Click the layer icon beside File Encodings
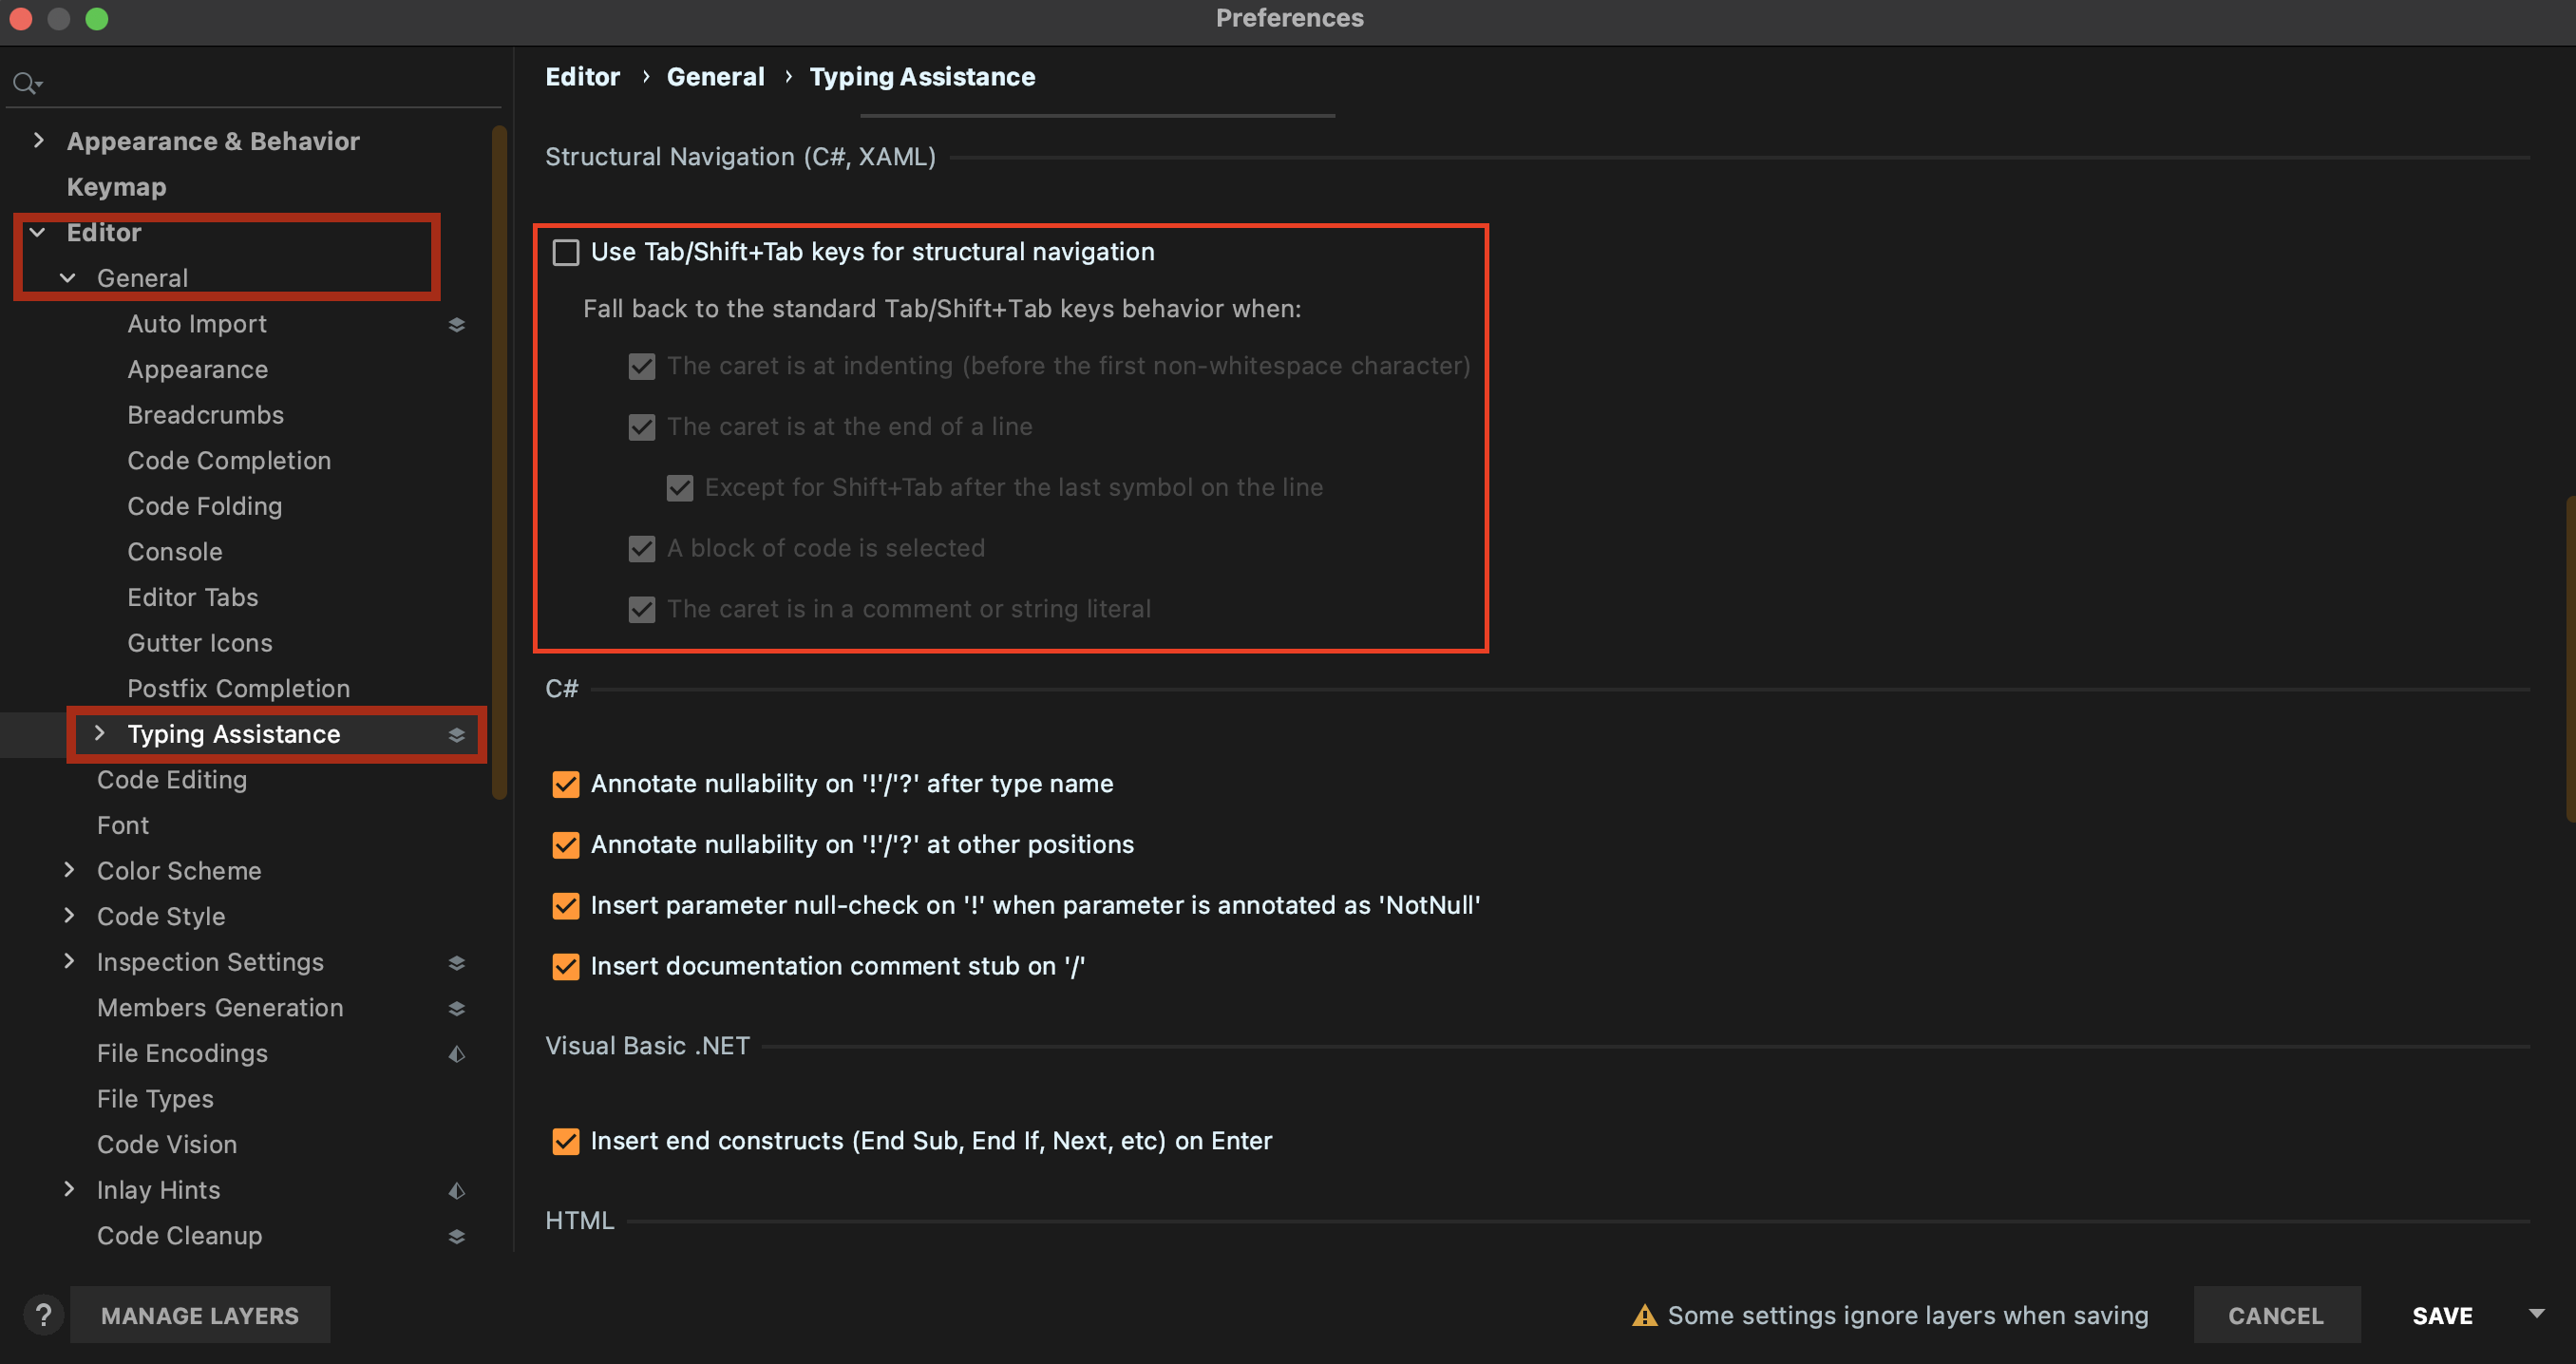Viewport: 2576px width, 1364px height. tap(457, 1054)
